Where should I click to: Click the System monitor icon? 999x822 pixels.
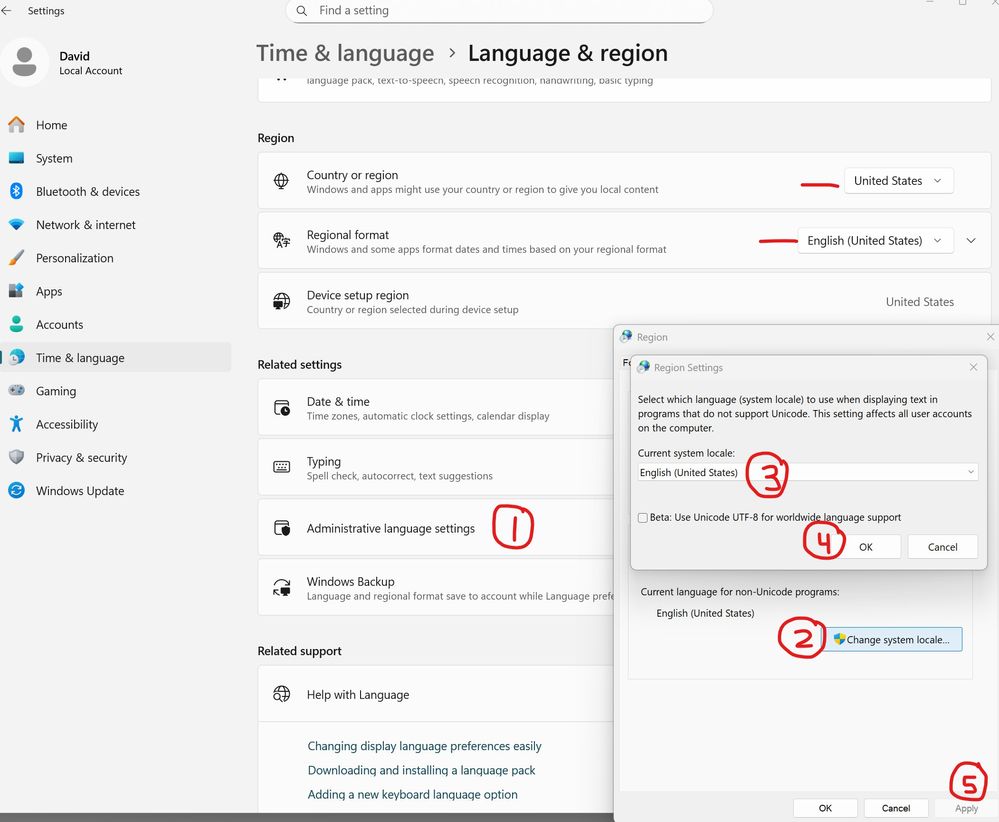tap(17, 158)
